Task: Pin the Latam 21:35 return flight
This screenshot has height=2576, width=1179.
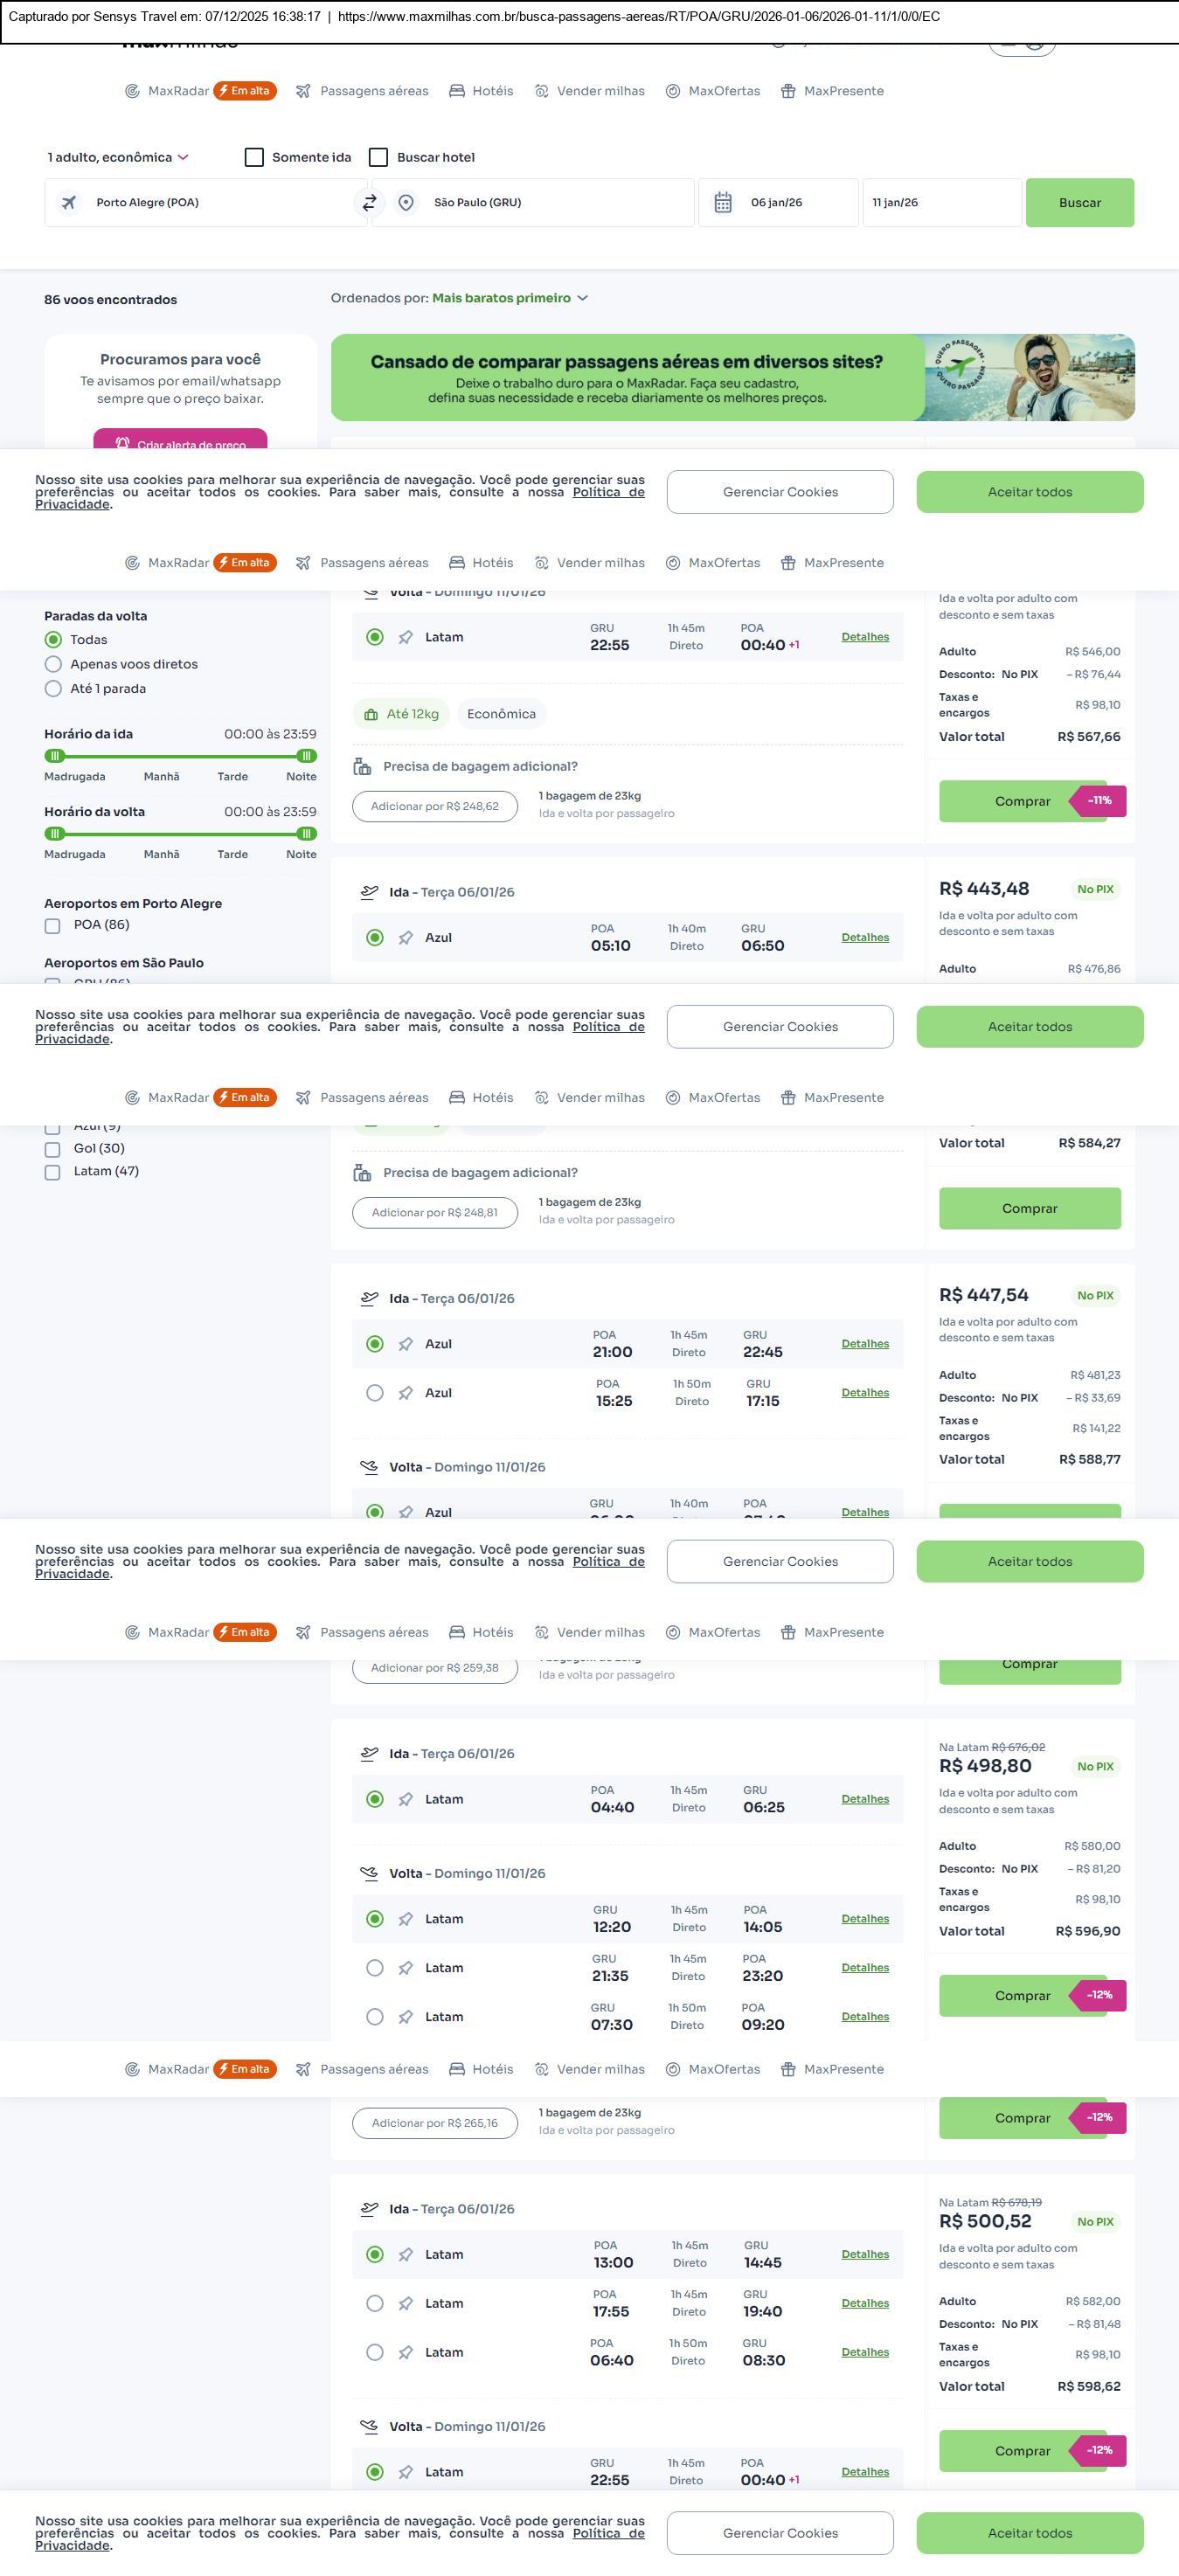Action: tap(406, 1968)
